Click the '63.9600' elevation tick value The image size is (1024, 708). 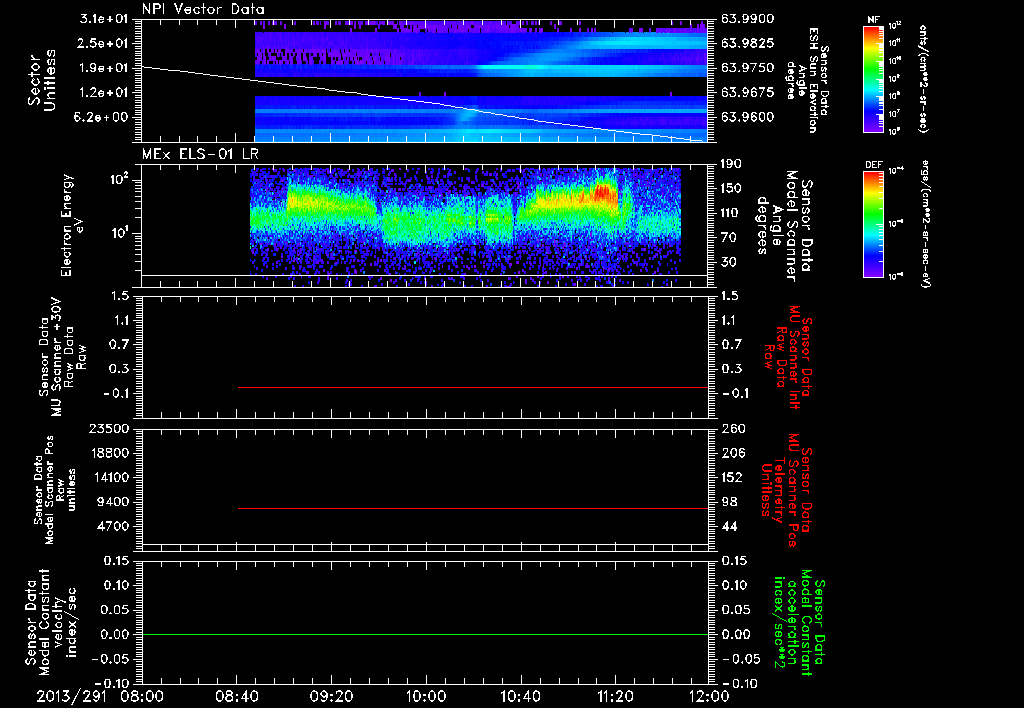point(748,118)
